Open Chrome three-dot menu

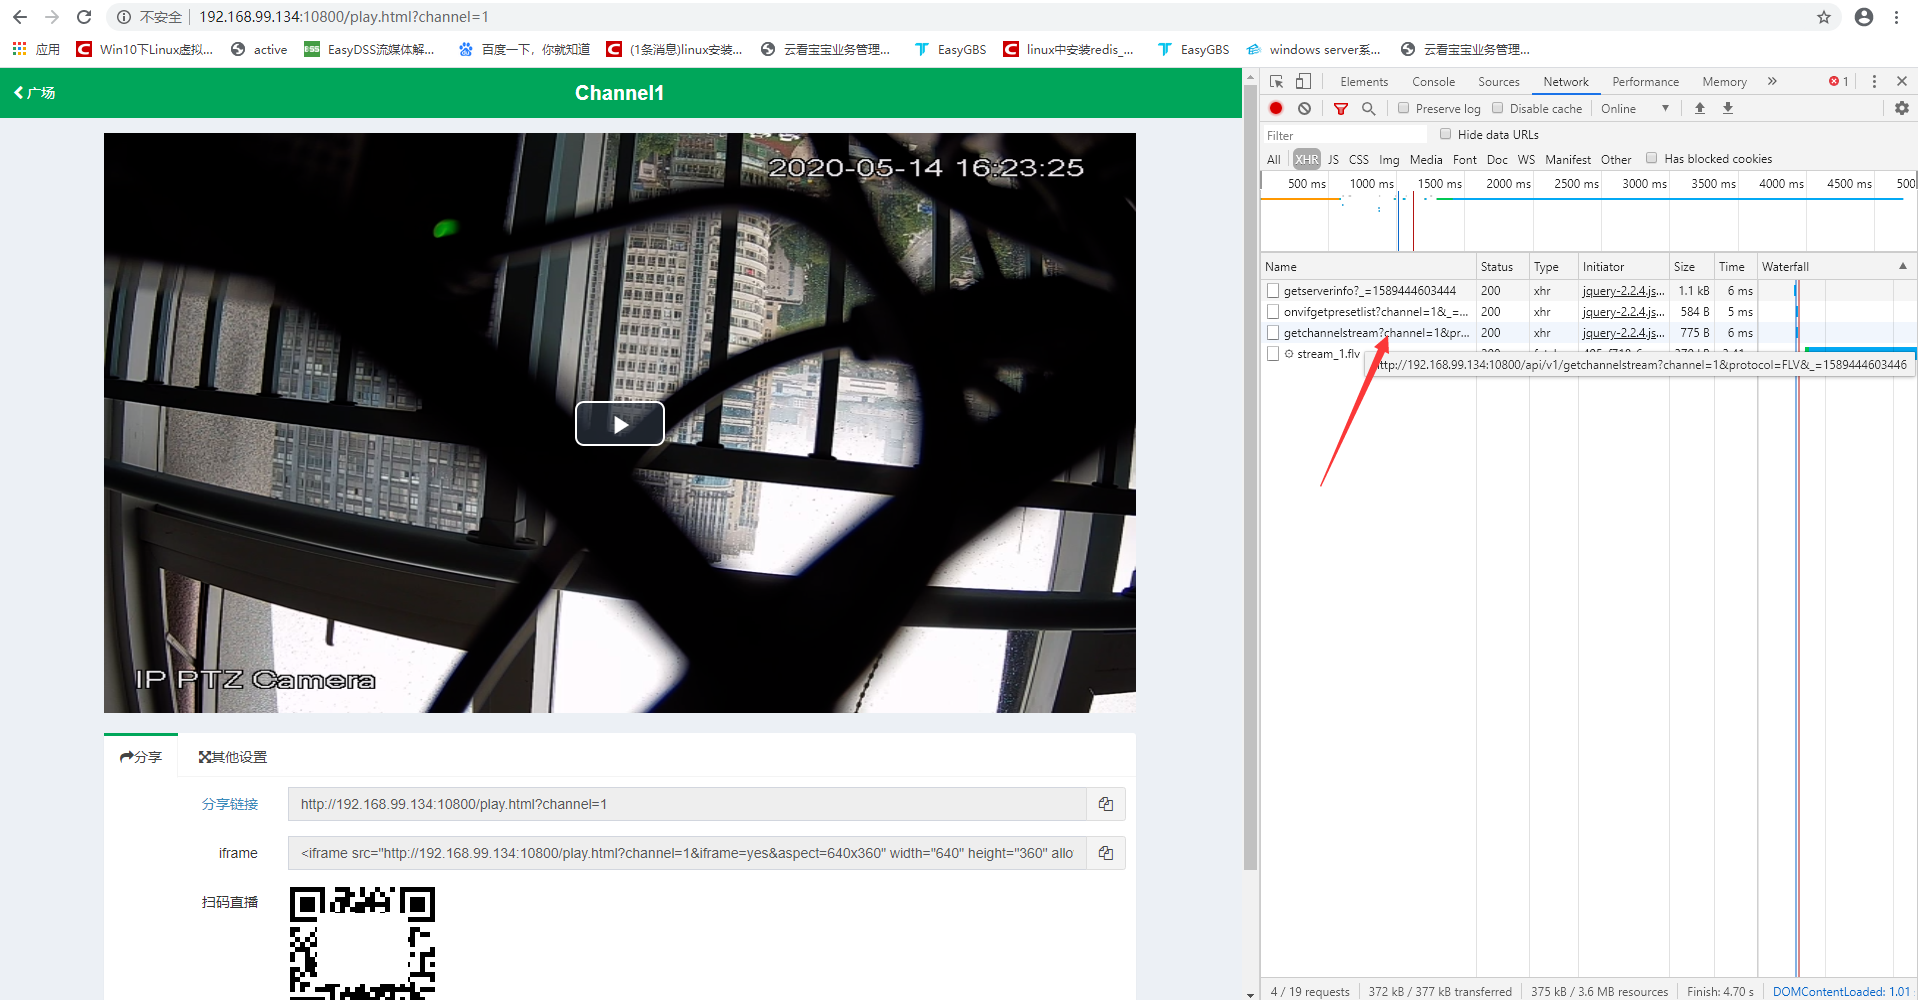[x=1896, y=17]
